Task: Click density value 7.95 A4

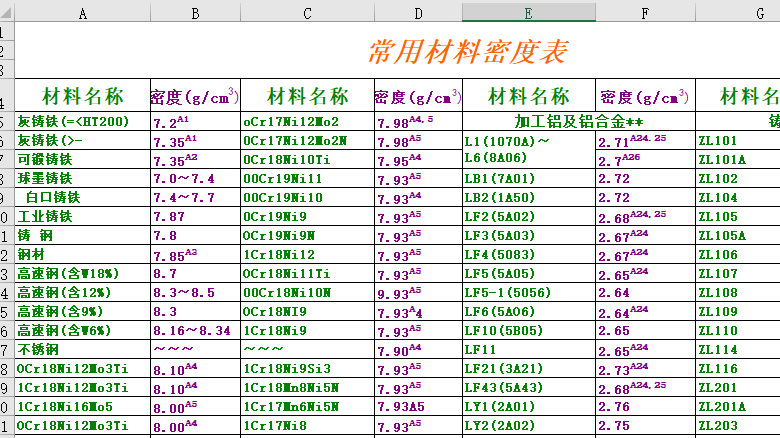Action: tap(418, 159)
